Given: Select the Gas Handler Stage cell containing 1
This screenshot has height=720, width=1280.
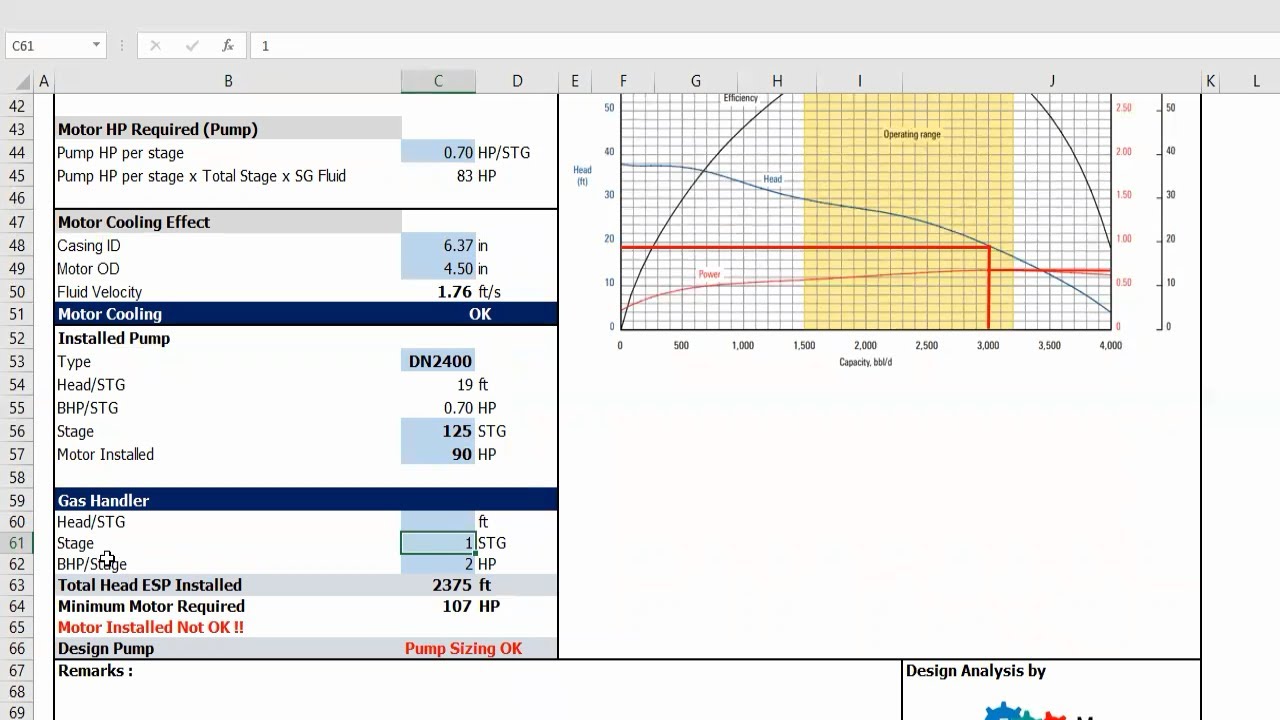Looking at the screenshot, I should (438, 543).
